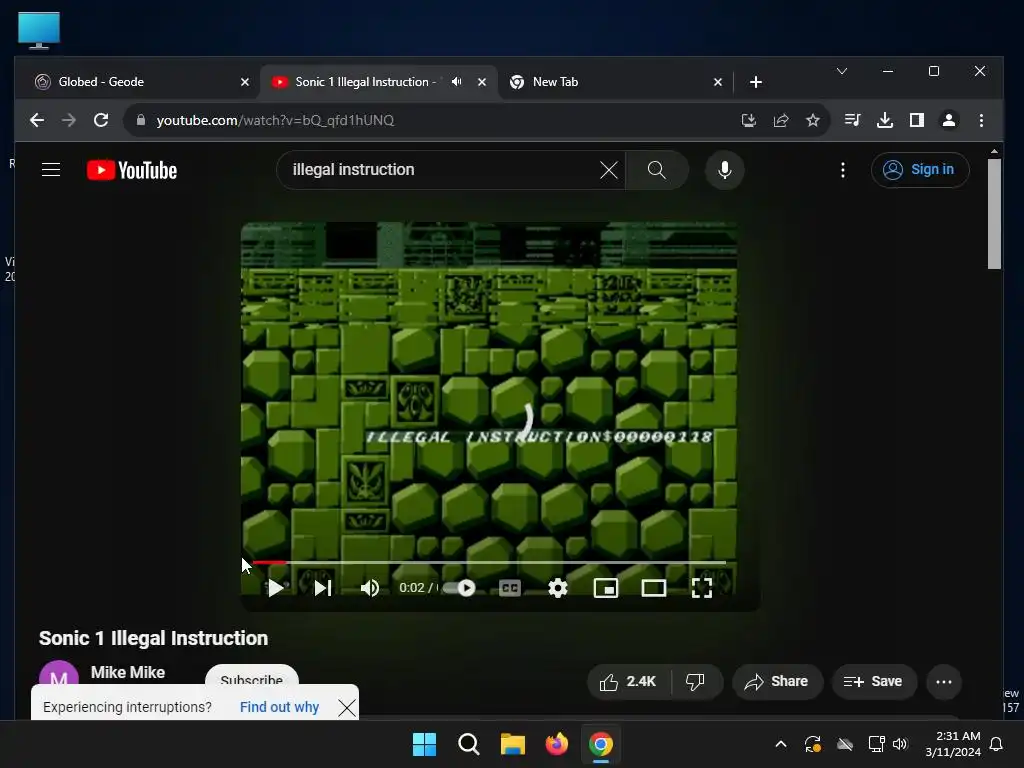
Task: Toggle closed captions in the player
Action: pos(509,588)
